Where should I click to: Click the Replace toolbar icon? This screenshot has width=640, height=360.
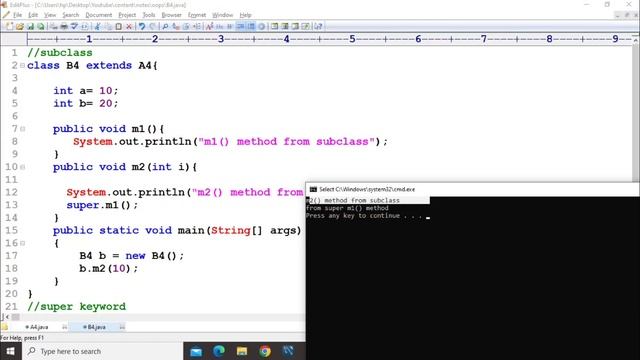[176, 27]
